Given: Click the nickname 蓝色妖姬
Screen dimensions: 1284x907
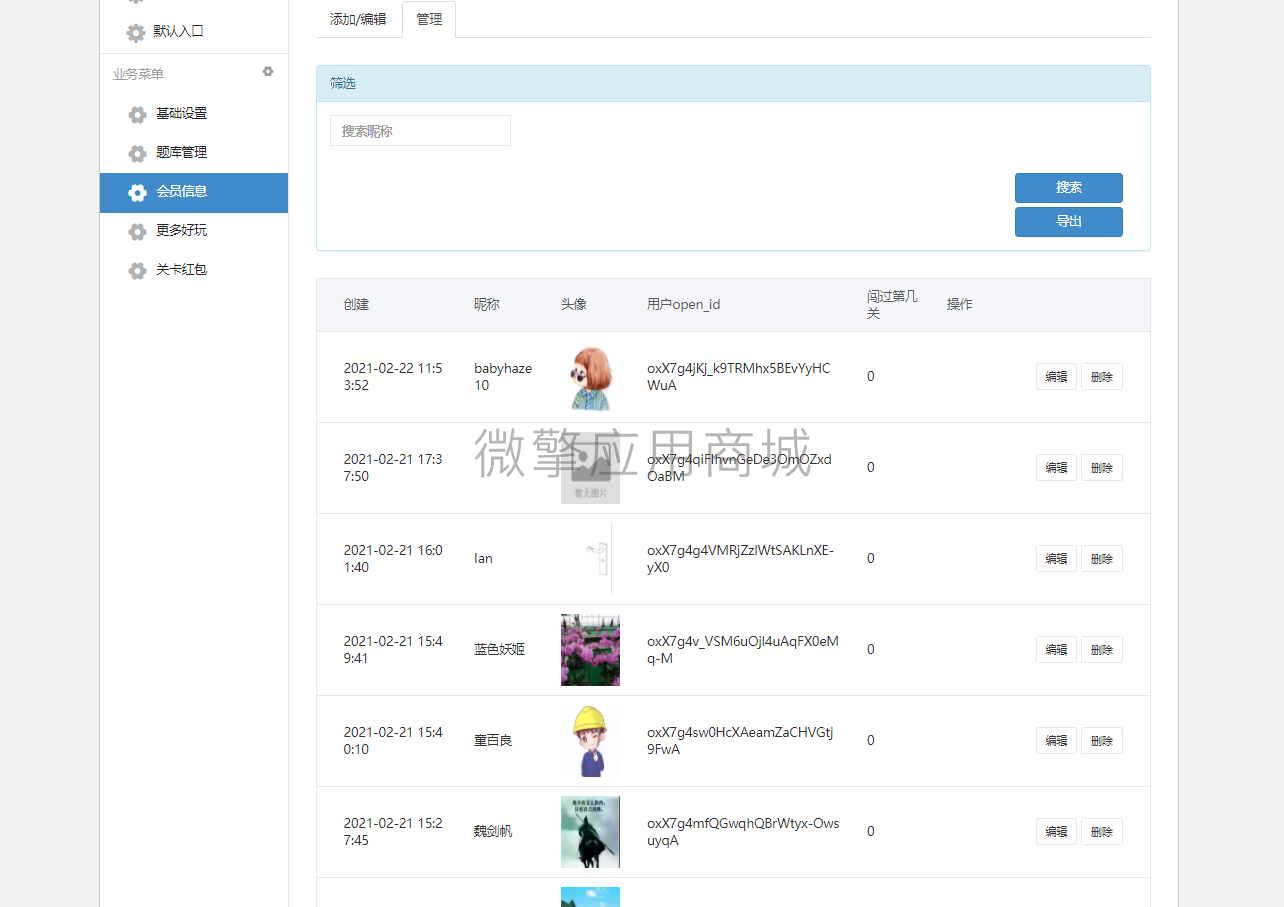Looking at the screenshot, I should tap(499, 650).
